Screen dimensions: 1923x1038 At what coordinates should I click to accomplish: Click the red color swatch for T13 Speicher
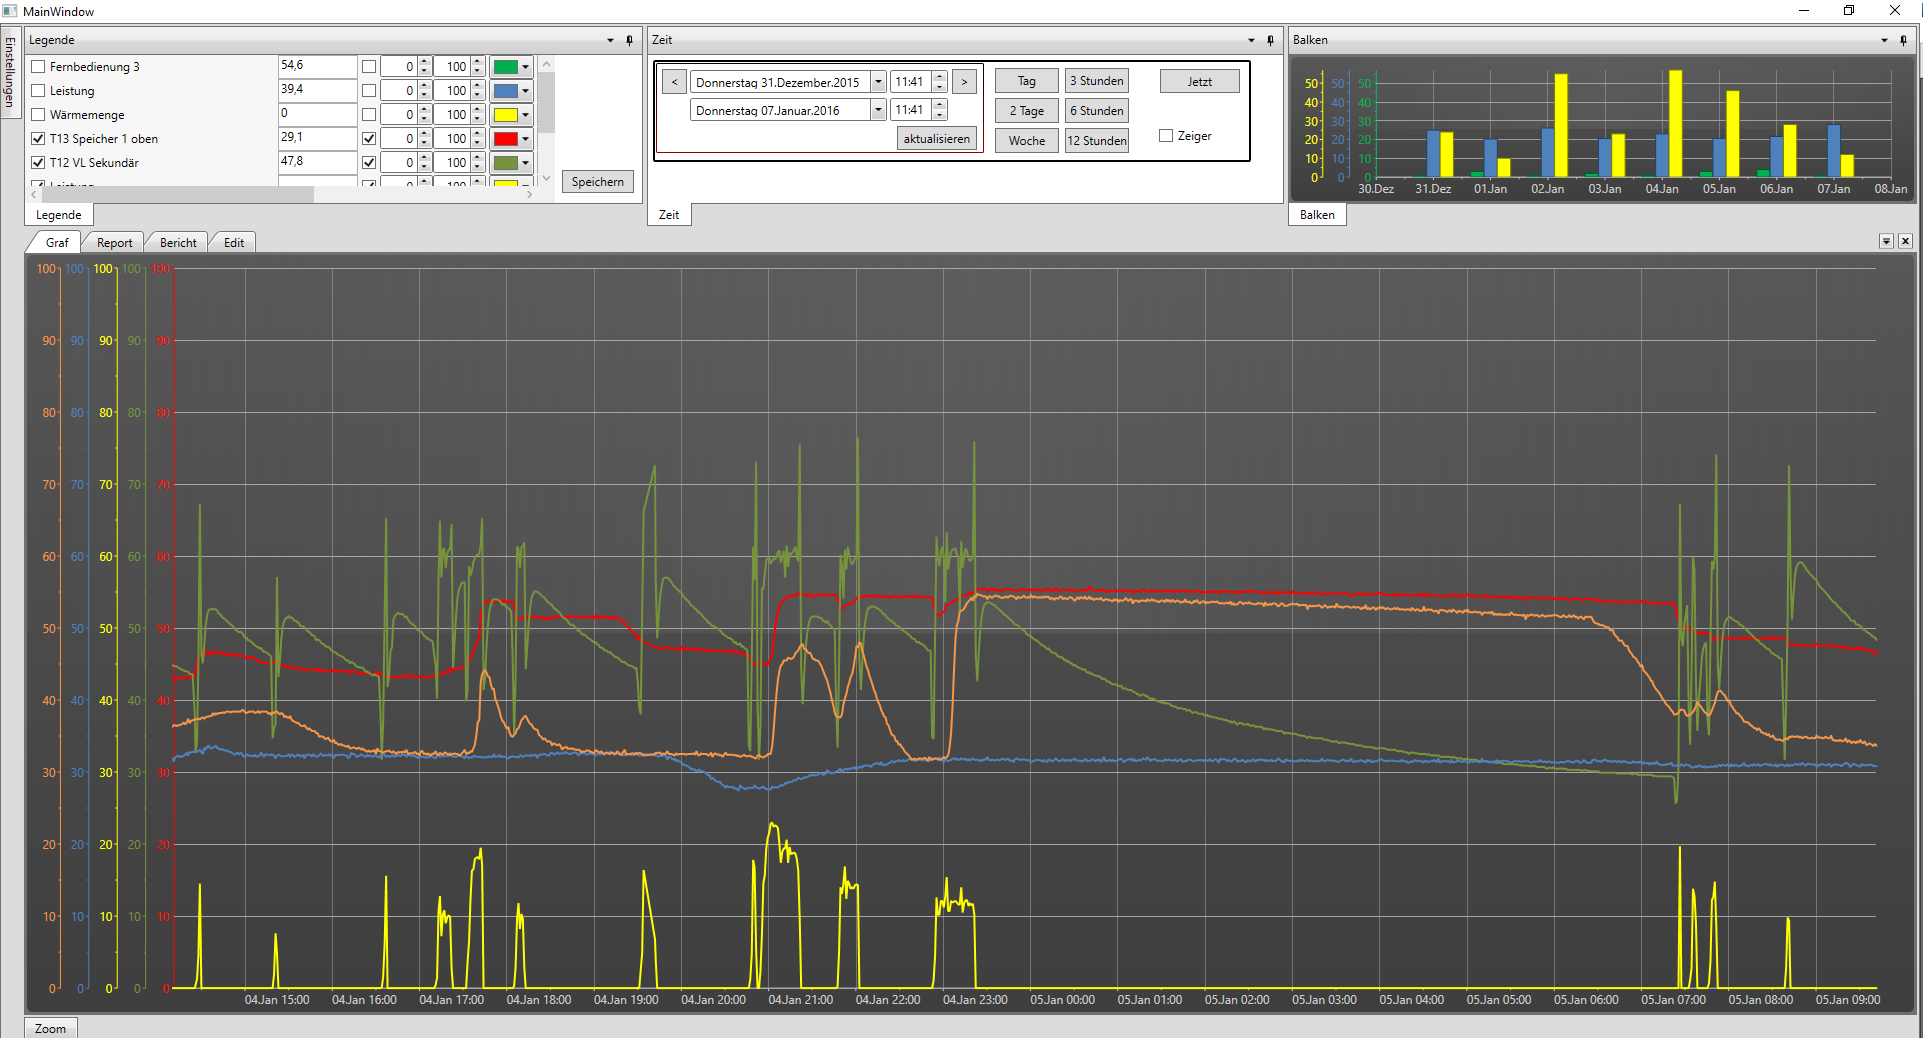pyautogui.click(x=506, y=139)
